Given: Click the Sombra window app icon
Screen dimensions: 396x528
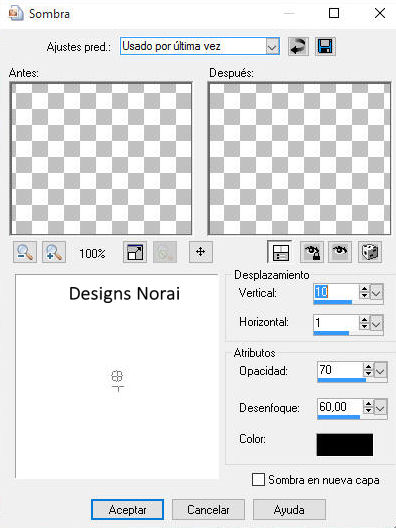Looking at the screenshot, I should (15, 14).
